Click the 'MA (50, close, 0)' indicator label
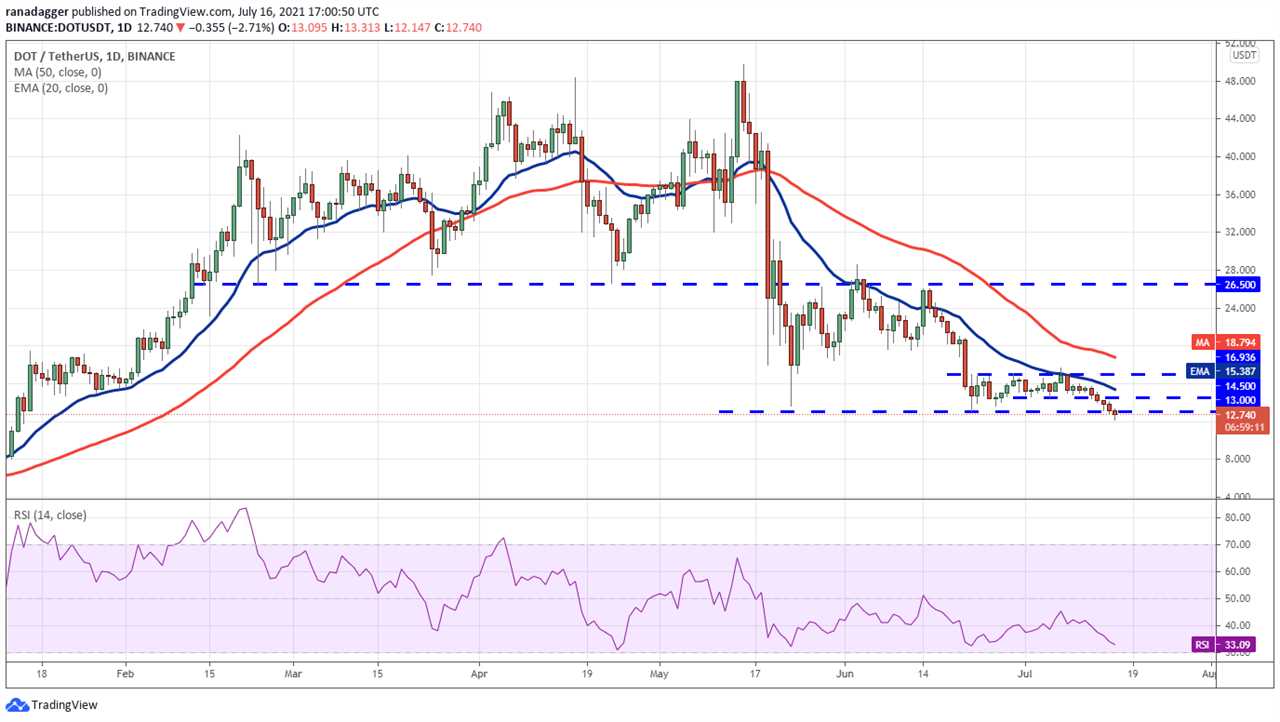This screenshot has width=1280, height=722. [x=60, y=72]
